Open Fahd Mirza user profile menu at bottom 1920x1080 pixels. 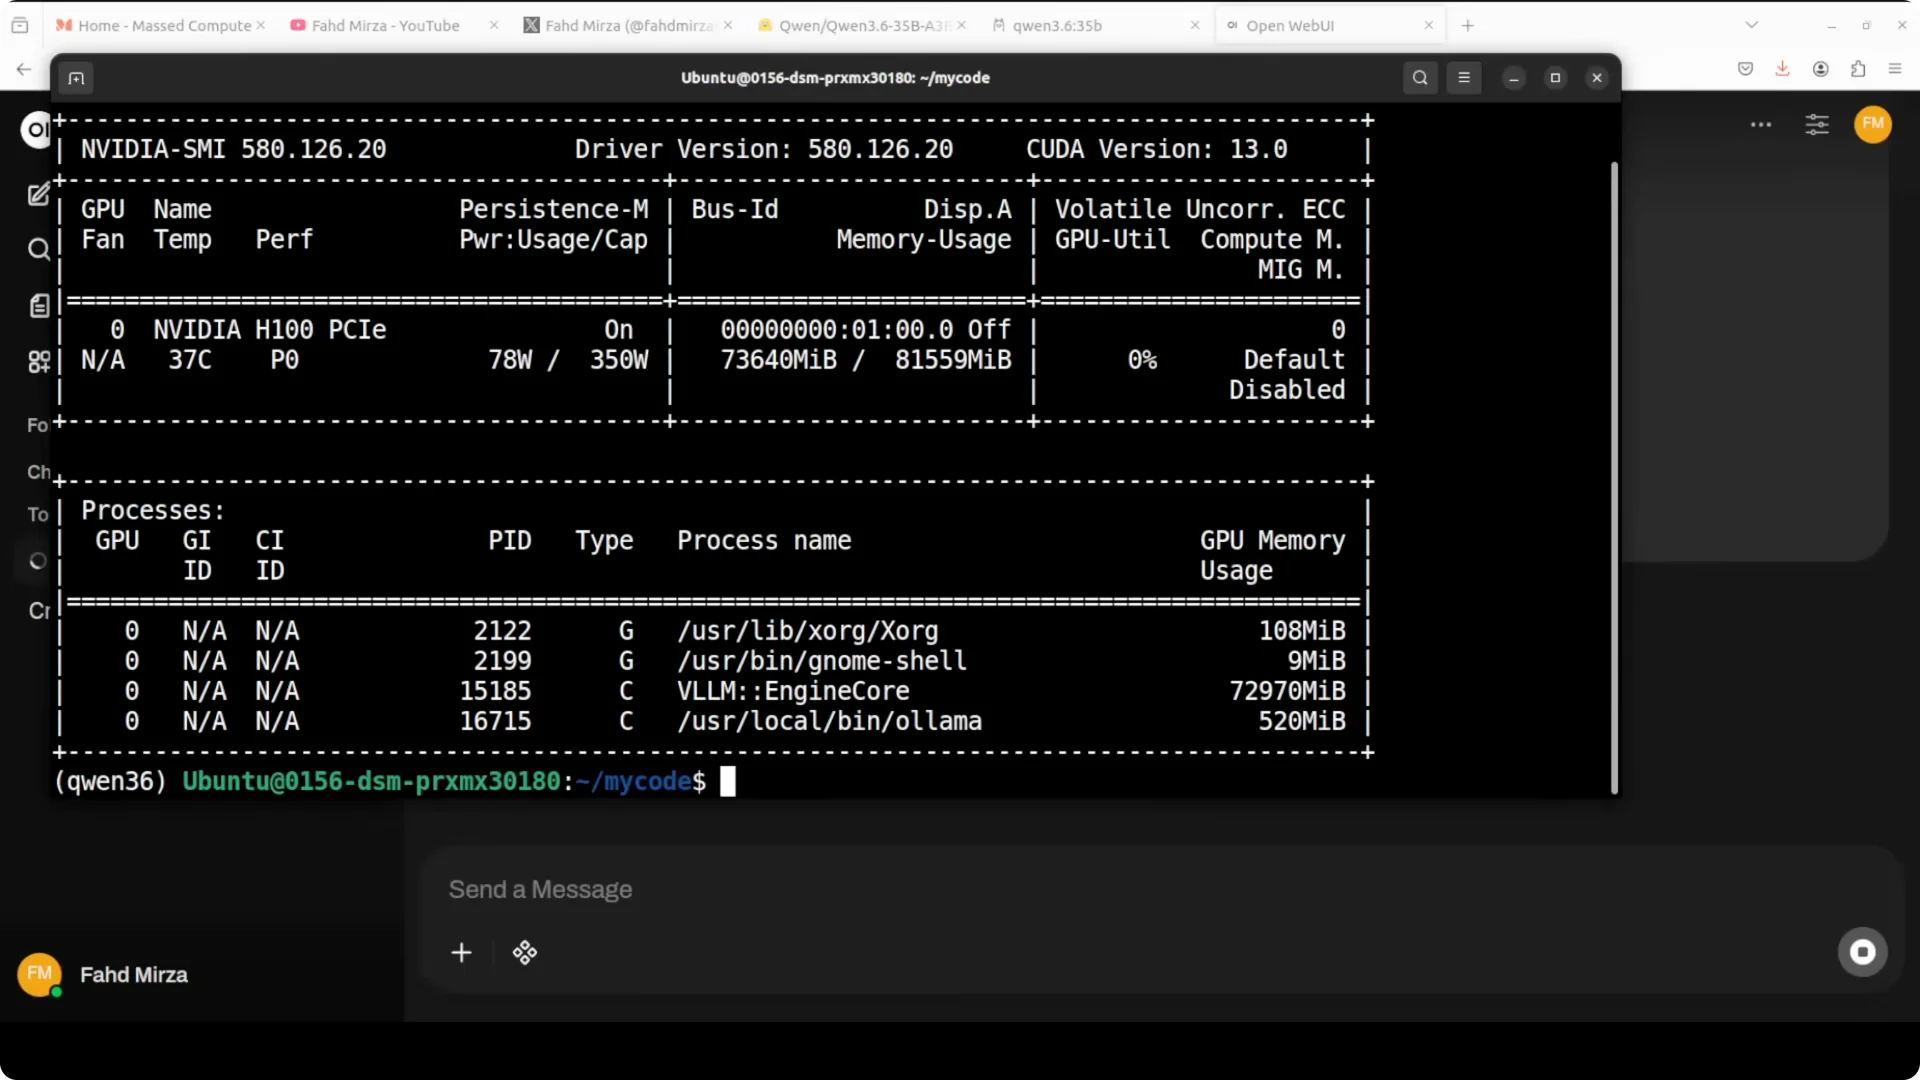[102, 975]
